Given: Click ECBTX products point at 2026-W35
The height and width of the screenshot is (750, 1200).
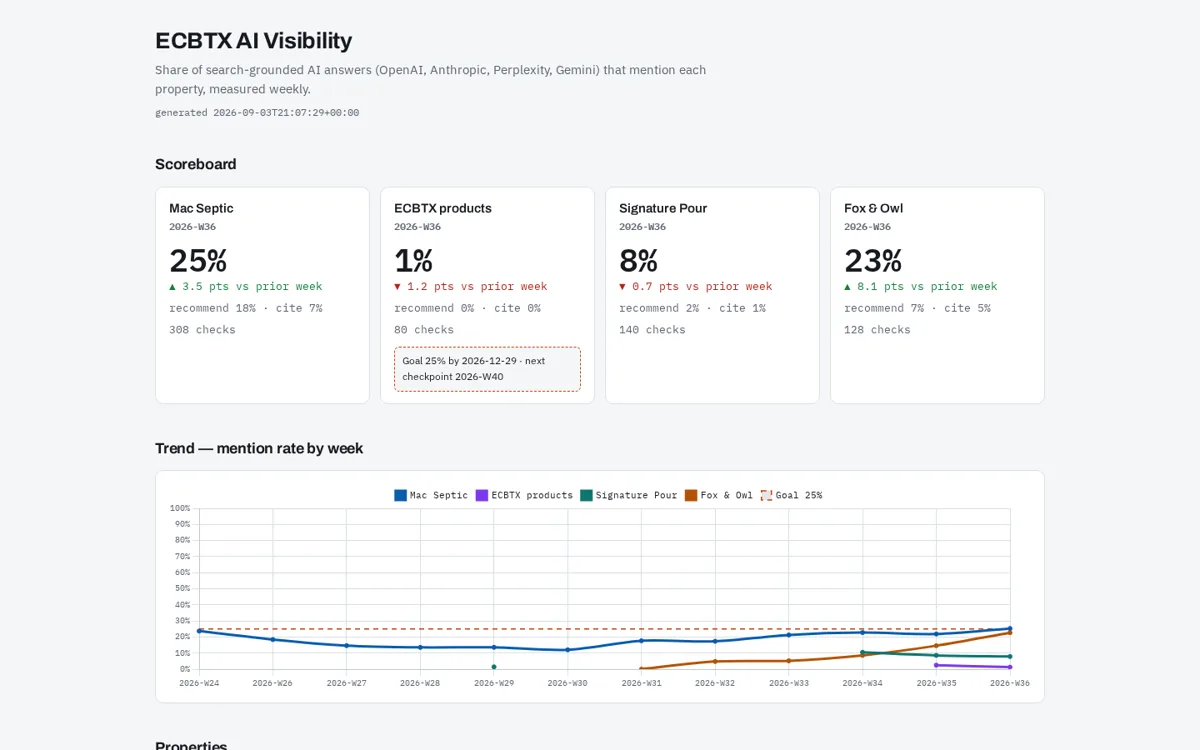Looking at the screenshot, I should click(936, 665).
